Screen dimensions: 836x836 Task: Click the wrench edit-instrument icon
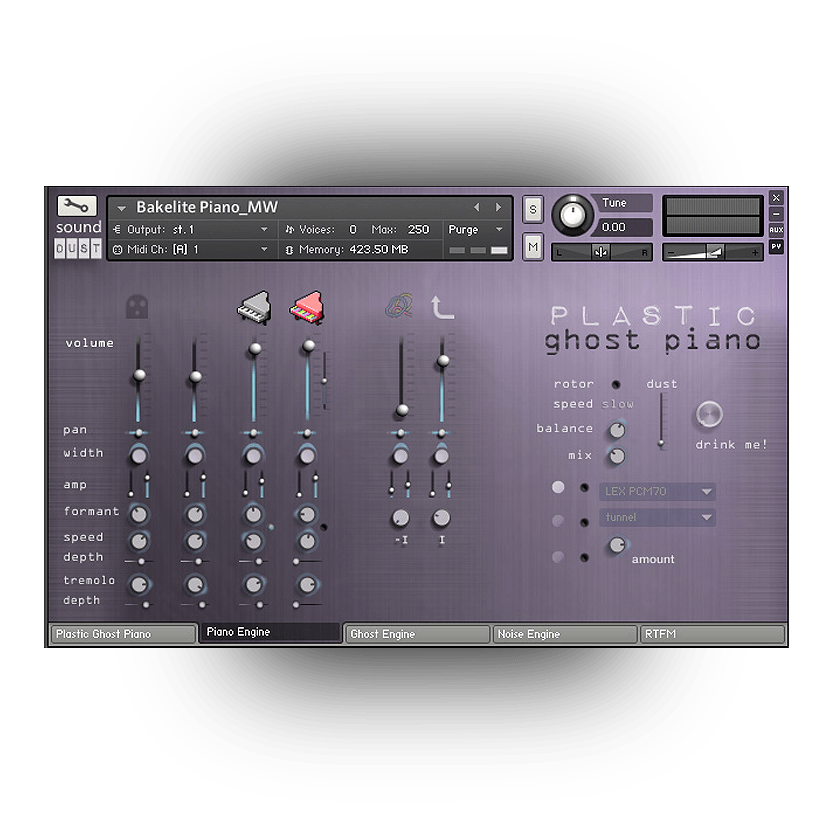pos(77,206)
